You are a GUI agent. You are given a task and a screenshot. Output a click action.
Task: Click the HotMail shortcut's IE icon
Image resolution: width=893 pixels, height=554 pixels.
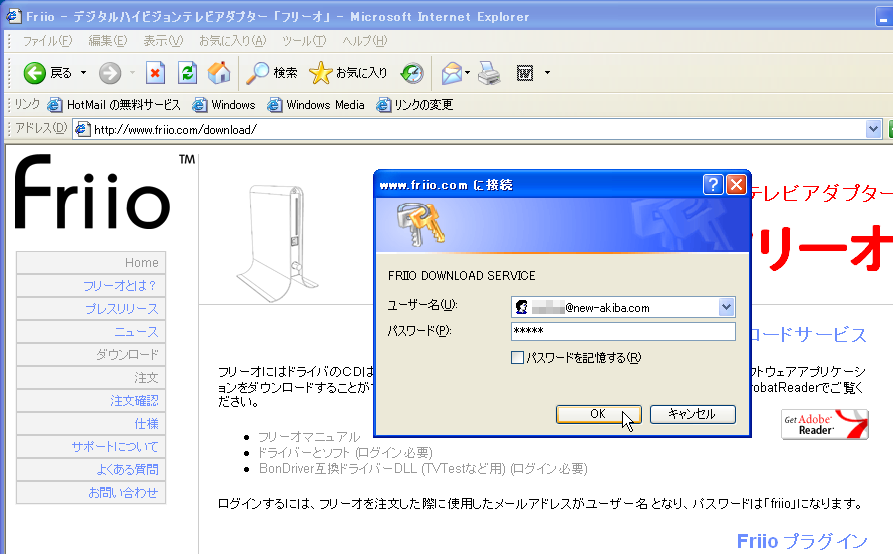tap(55, 105)
